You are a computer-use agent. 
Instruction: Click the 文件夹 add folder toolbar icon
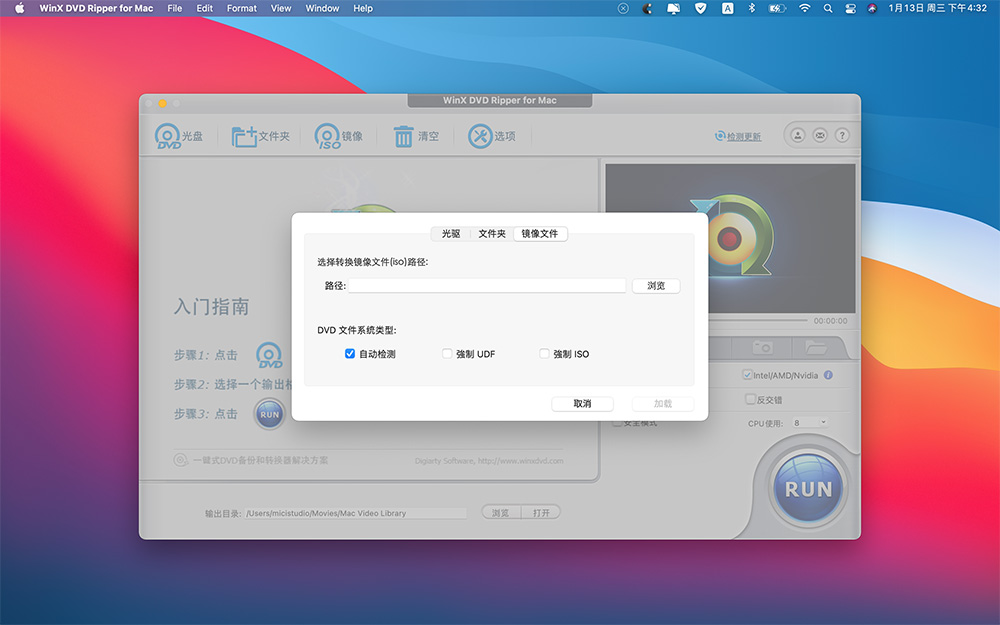pos(260,136)
